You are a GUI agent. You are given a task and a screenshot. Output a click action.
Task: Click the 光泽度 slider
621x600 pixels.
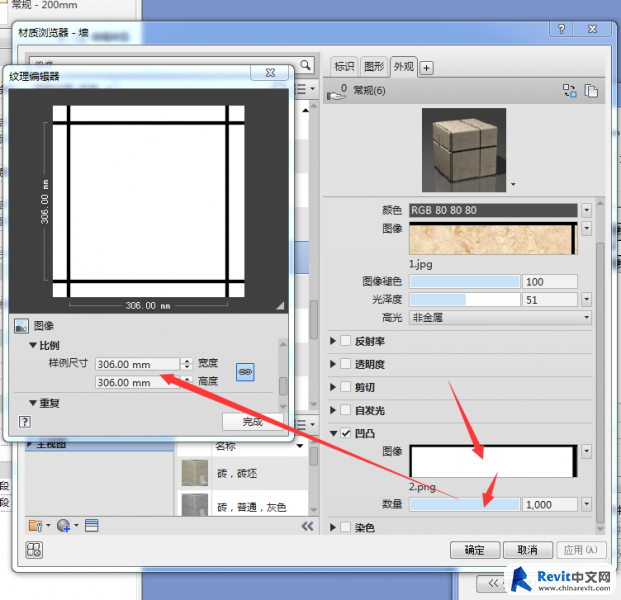click(465, 299)
